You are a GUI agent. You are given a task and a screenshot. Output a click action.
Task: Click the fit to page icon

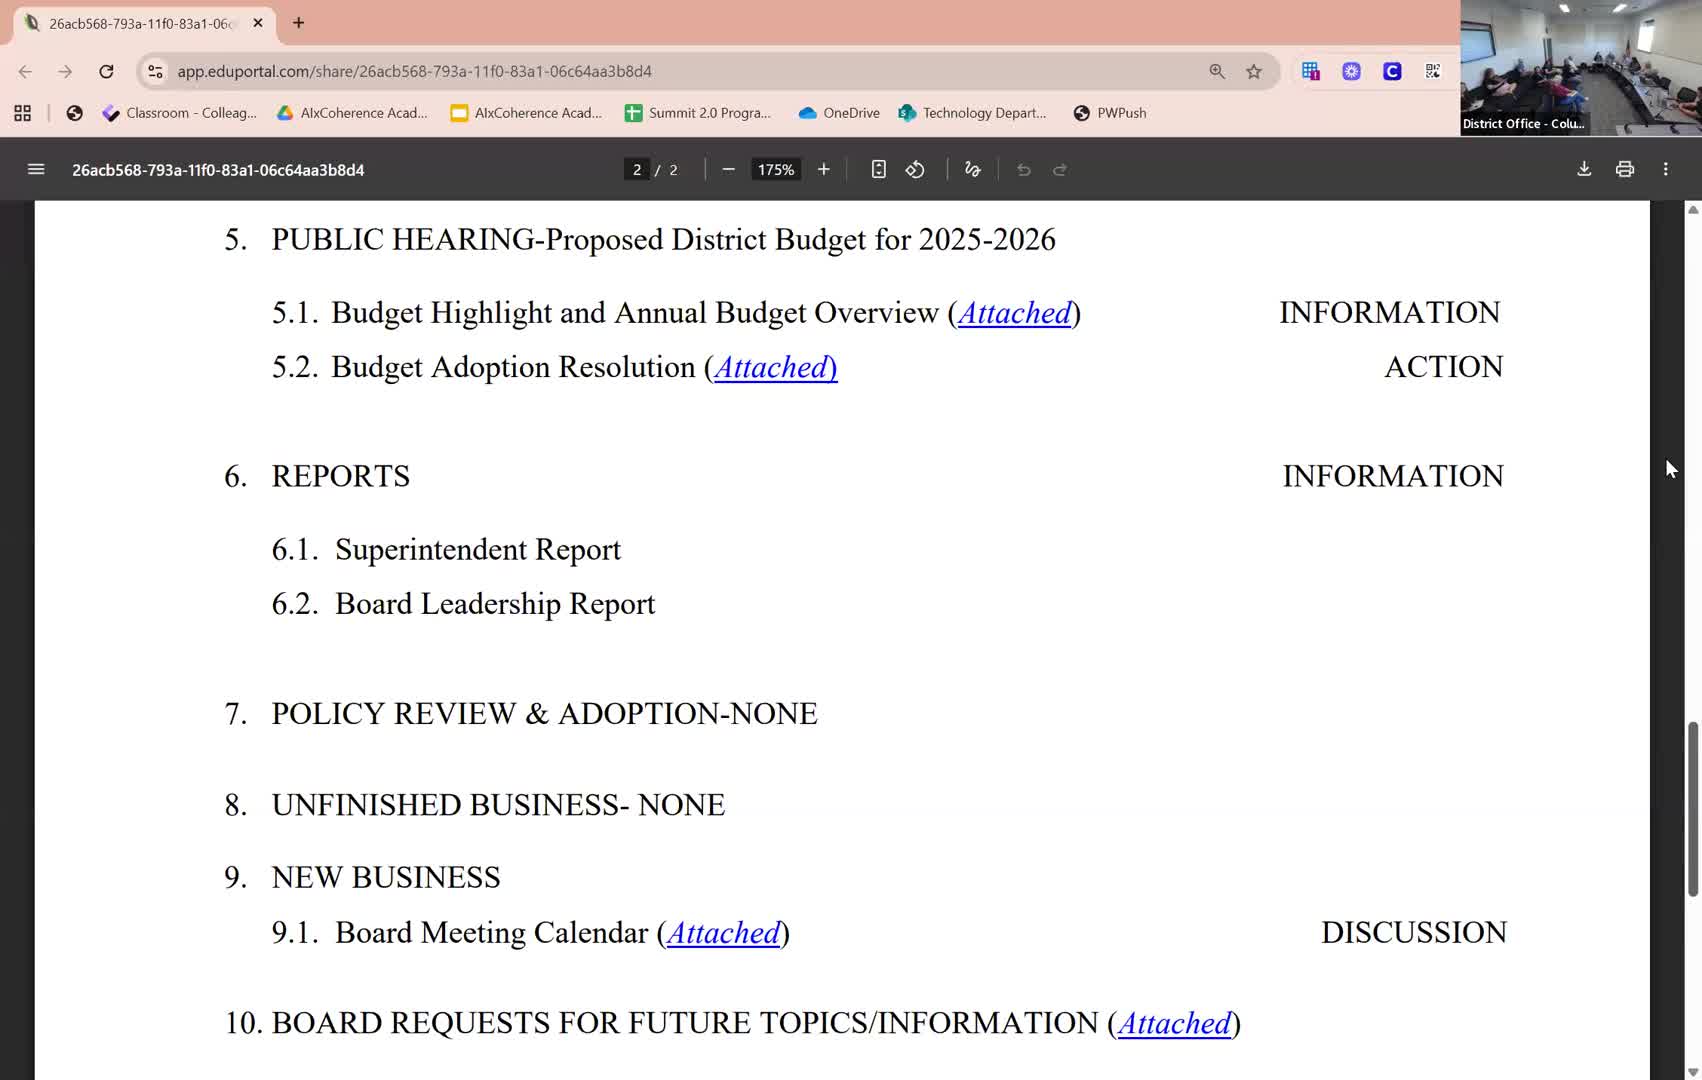pos(878,170)
